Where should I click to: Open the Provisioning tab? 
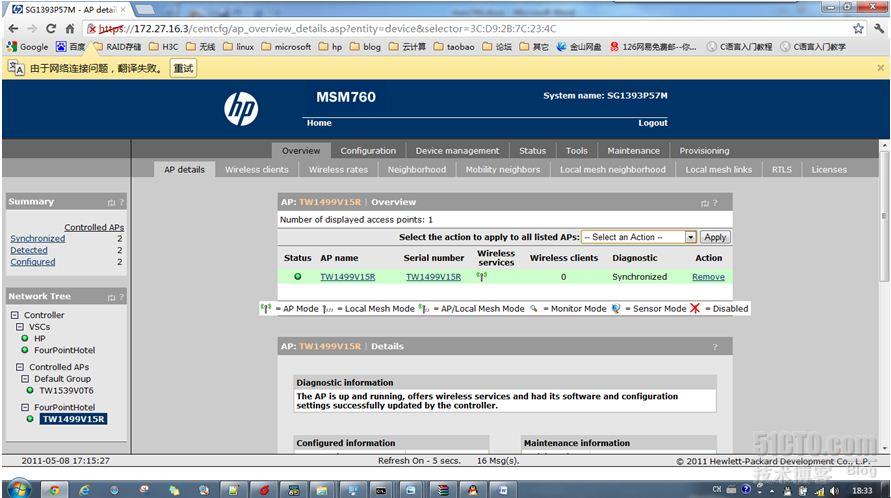pyautogui.click(x=704, y=151)
